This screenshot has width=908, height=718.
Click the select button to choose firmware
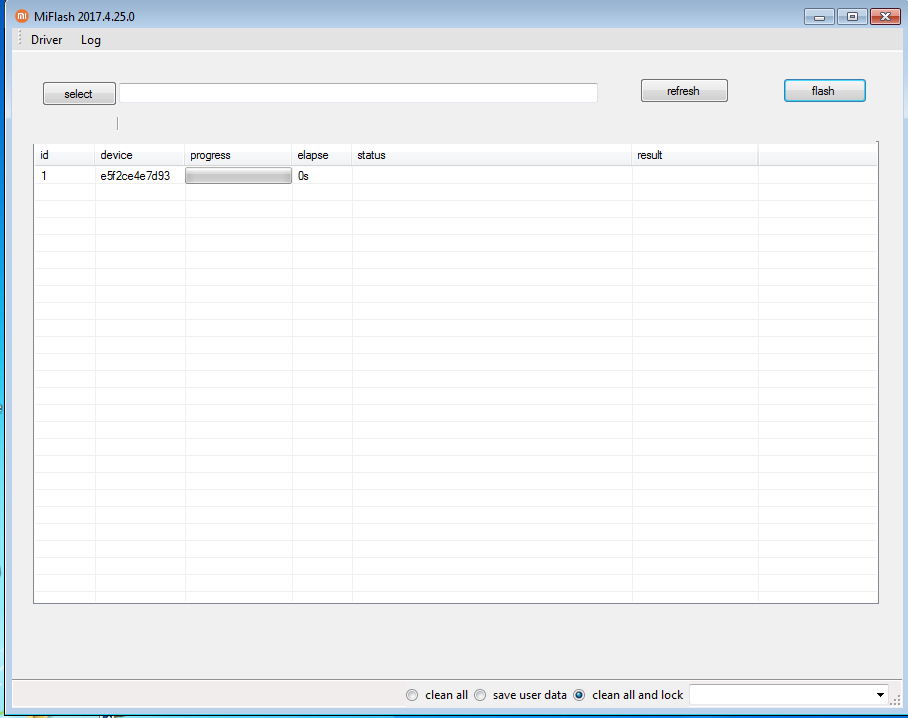coord(79,94)
